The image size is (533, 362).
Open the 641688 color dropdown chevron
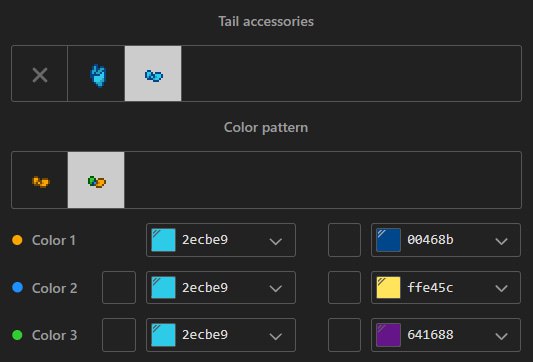pyautogui.click(x=501, y=336)
